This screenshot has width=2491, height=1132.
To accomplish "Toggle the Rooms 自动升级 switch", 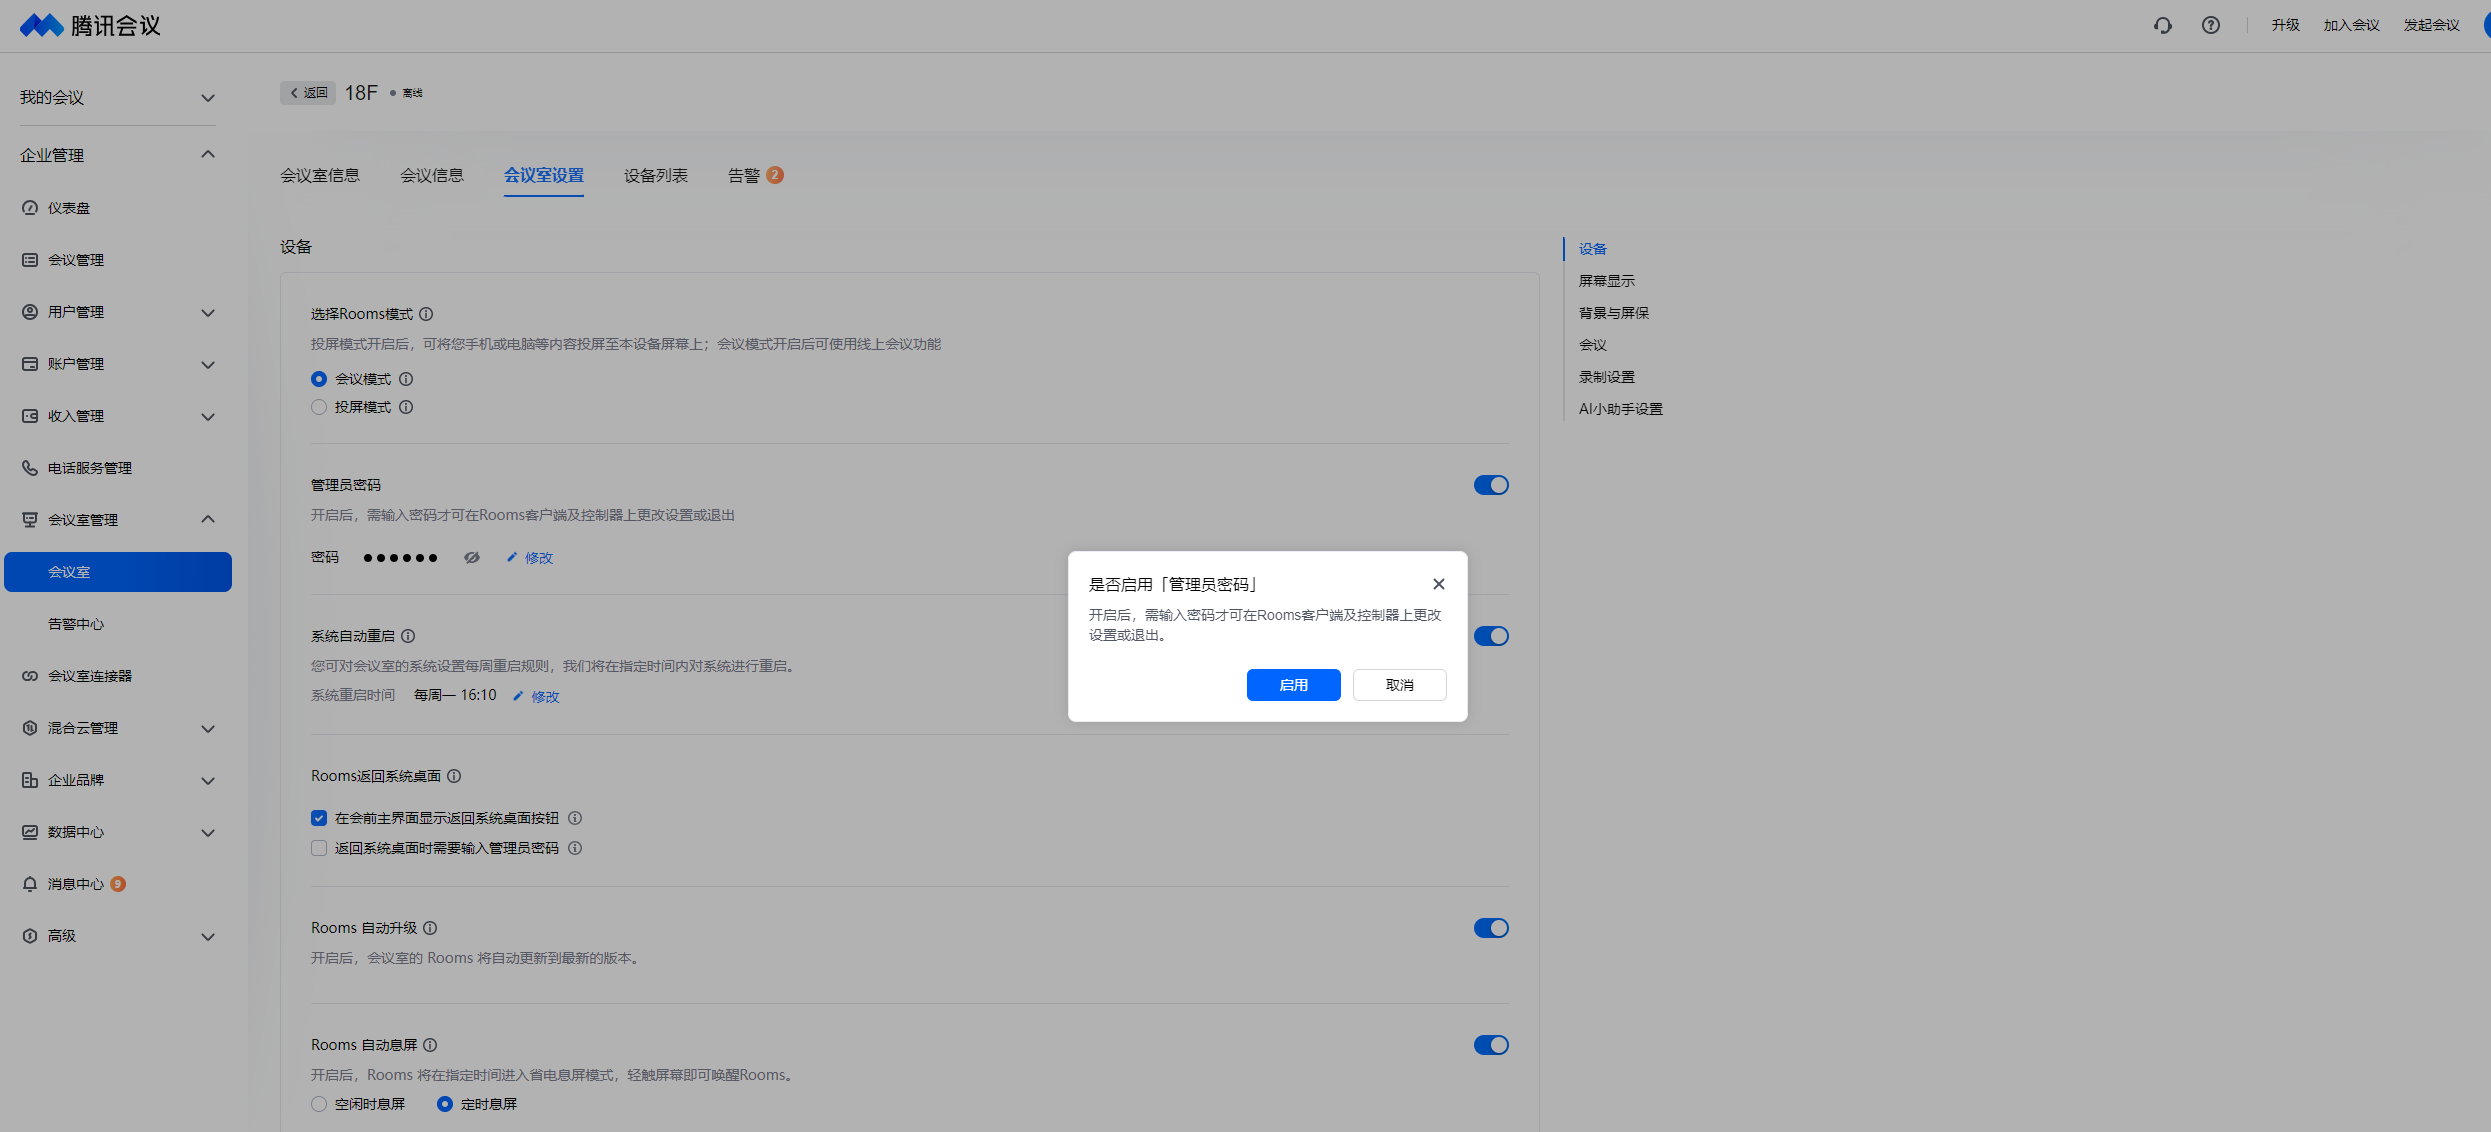I will click(1490, 928).
